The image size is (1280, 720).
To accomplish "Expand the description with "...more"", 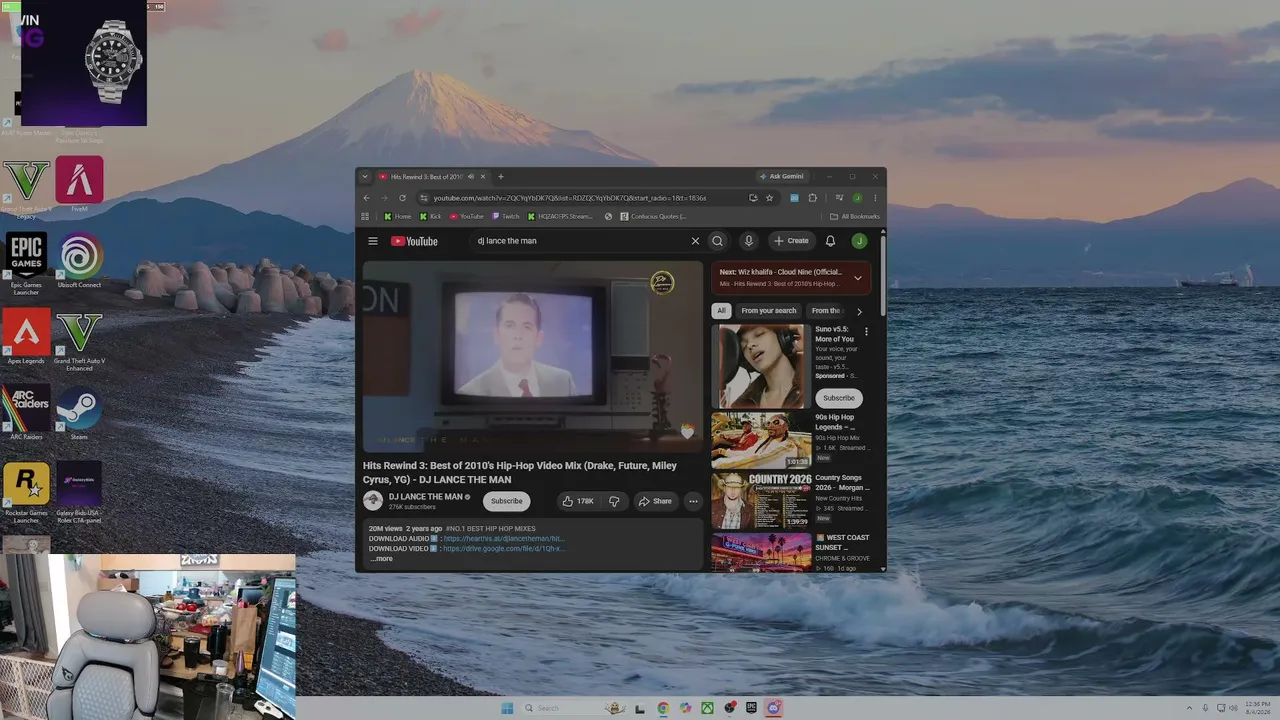I will [382, 559].
